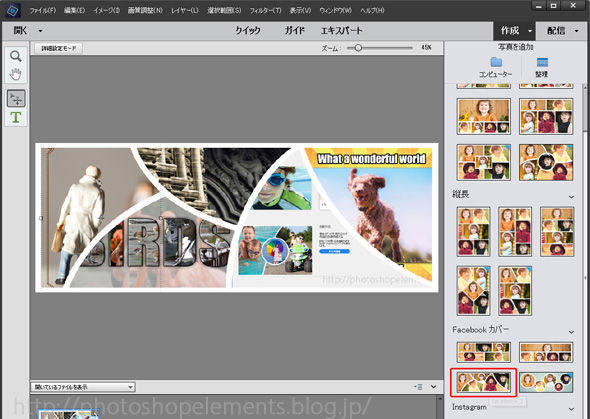Select the center-circle layout thumbnail
This screenshot has height=419, width=590.
point(546,162)
